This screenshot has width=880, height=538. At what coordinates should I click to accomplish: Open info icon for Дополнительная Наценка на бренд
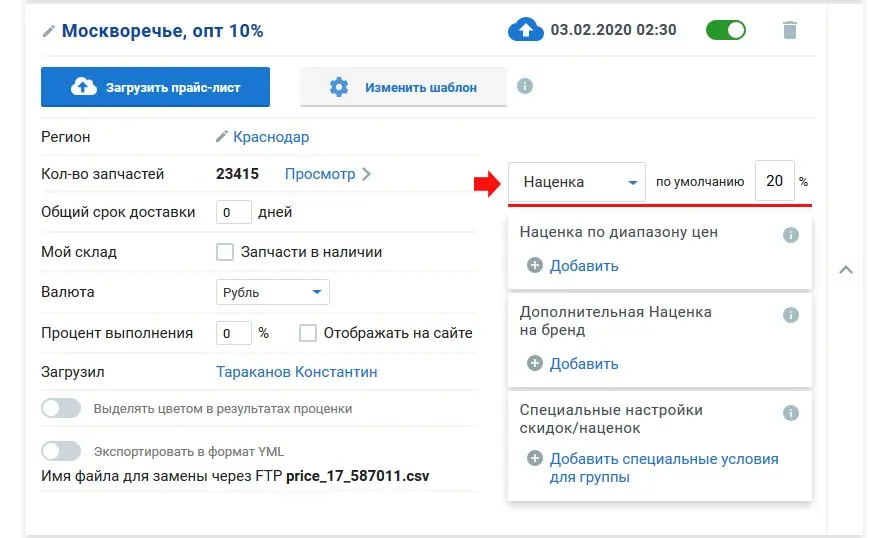point(791,315)
